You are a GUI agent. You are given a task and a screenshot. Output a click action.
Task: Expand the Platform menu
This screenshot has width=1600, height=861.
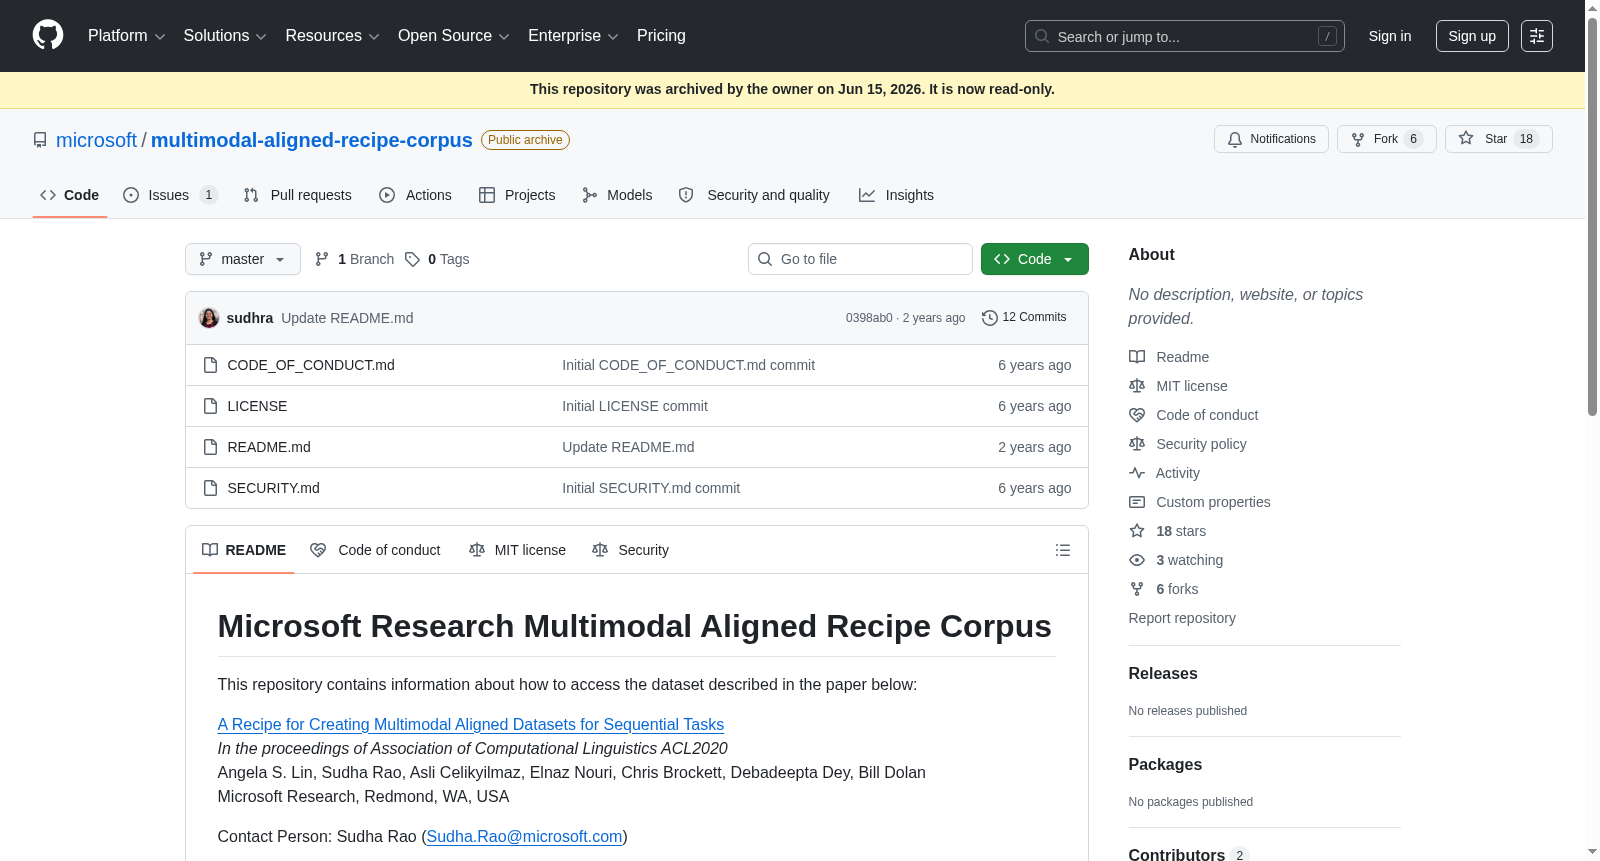[126, 36]
